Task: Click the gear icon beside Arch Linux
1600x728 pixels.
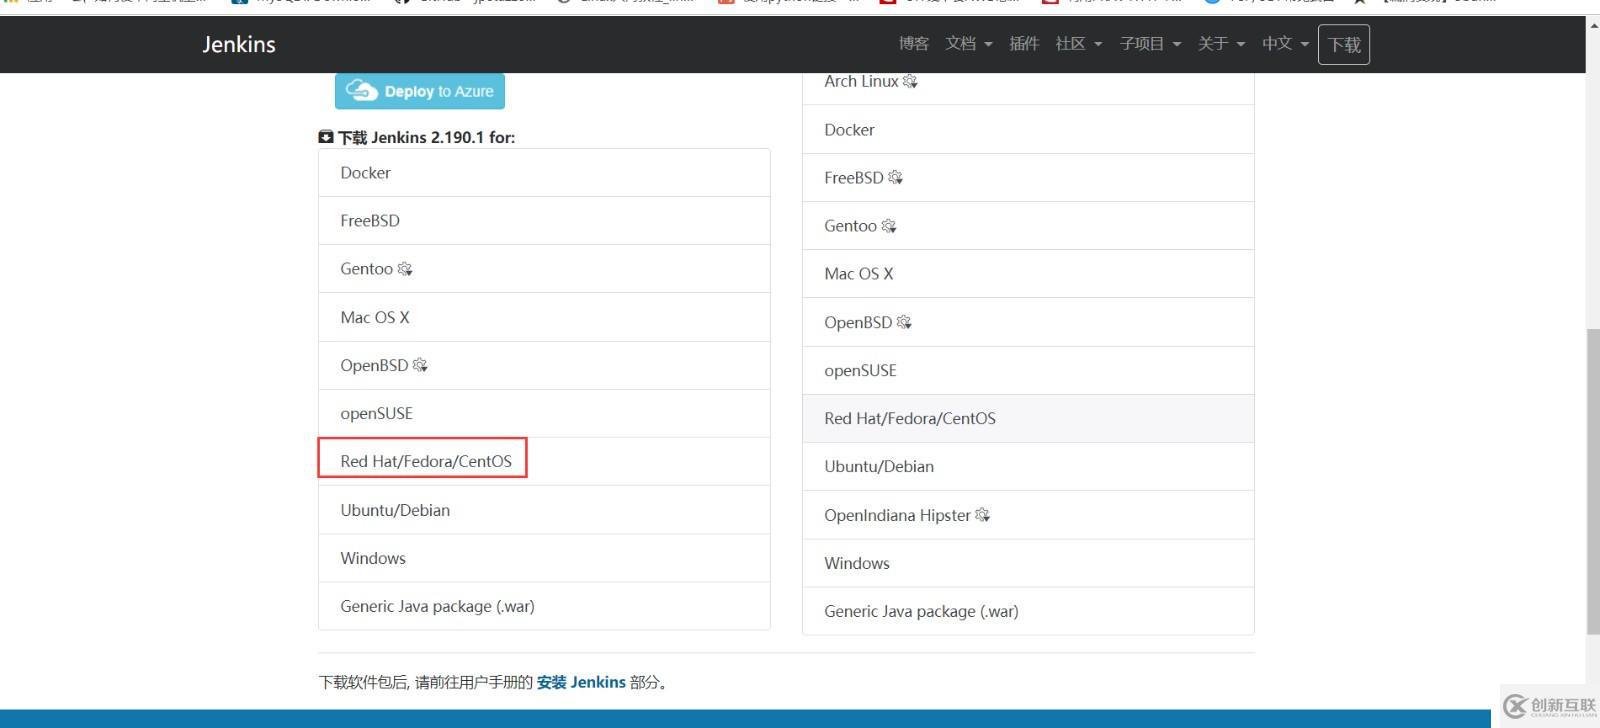Action: pyautogui.click(x=910, y=81)
